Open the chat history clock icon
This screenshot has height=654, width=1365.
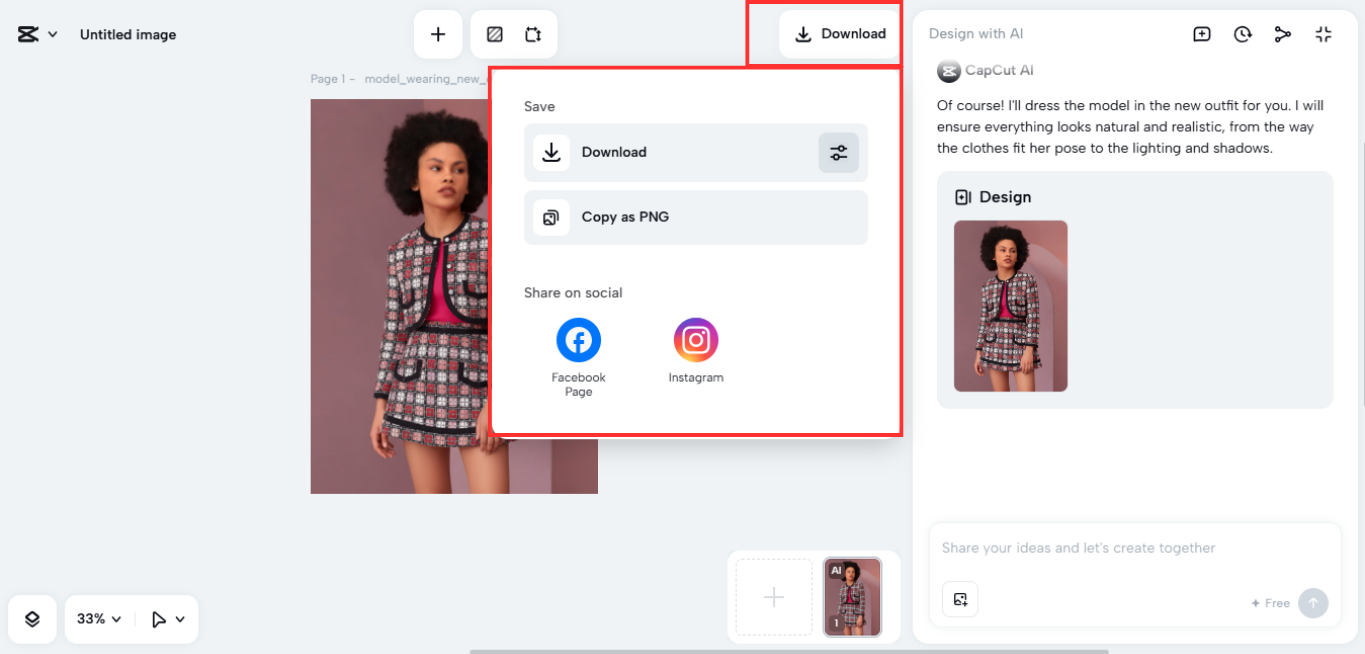tap(1242, 34)
